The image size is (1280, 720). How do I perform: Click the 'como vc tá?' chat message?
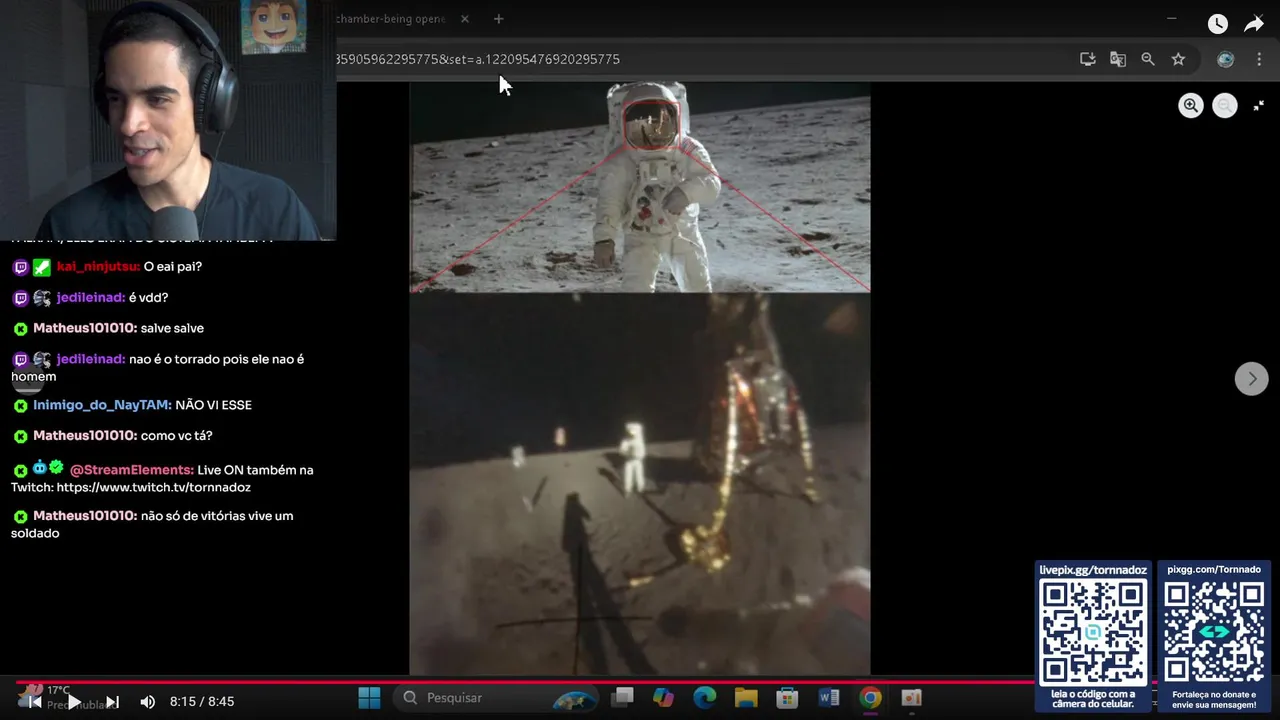click(x=176, y=436)
